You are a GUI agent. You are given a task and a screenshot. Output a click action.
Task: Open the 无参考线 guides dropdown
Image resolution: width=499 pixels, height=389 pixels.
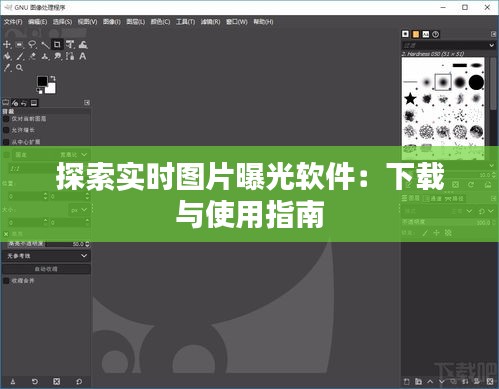pos(46,256)
